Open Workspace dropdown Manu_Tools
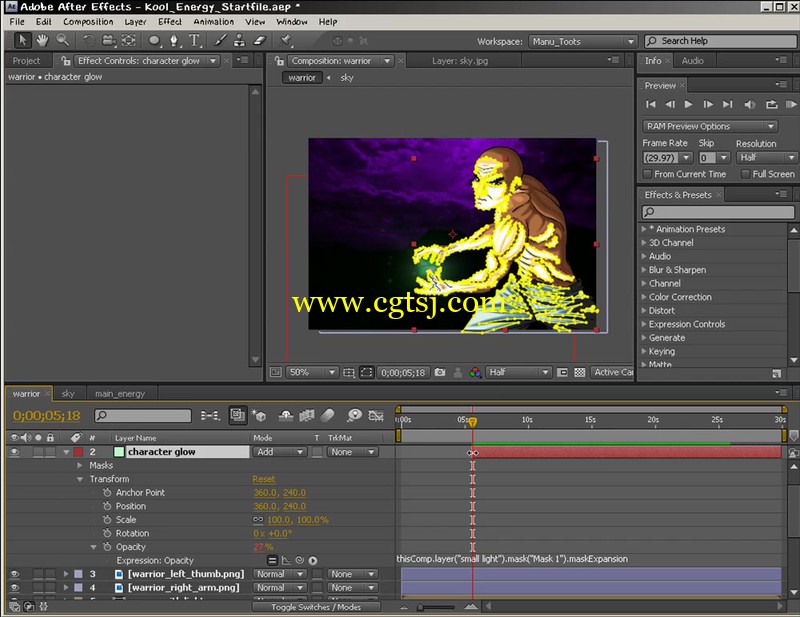Screen dimensions: 800x617 pyautogui.click(x=582, y=42)
